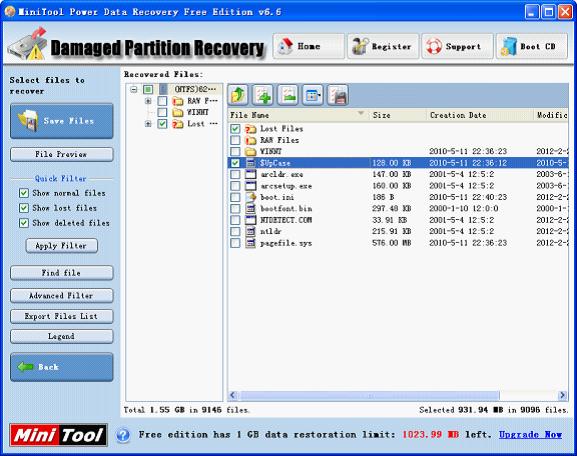Click the RAW Files folder icon in list
Screen dimensions: 577x456
[x=251, y=140]
